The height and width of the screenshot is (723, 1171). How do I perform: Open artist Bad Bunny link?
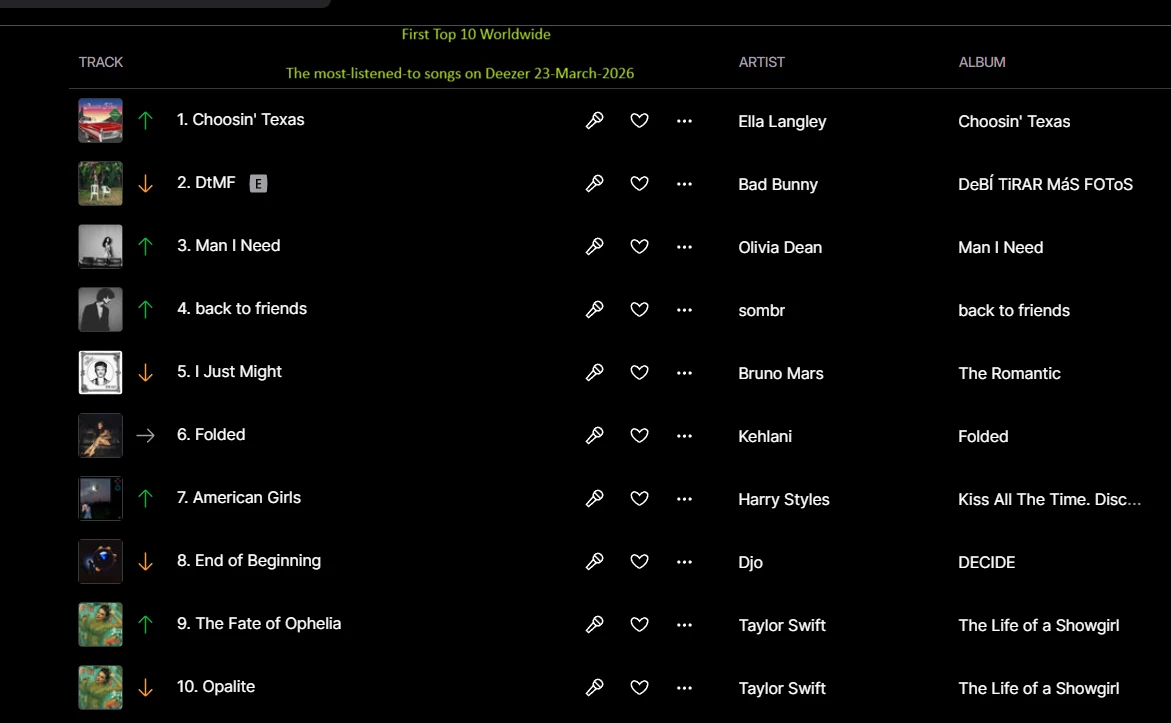[778, 184]
